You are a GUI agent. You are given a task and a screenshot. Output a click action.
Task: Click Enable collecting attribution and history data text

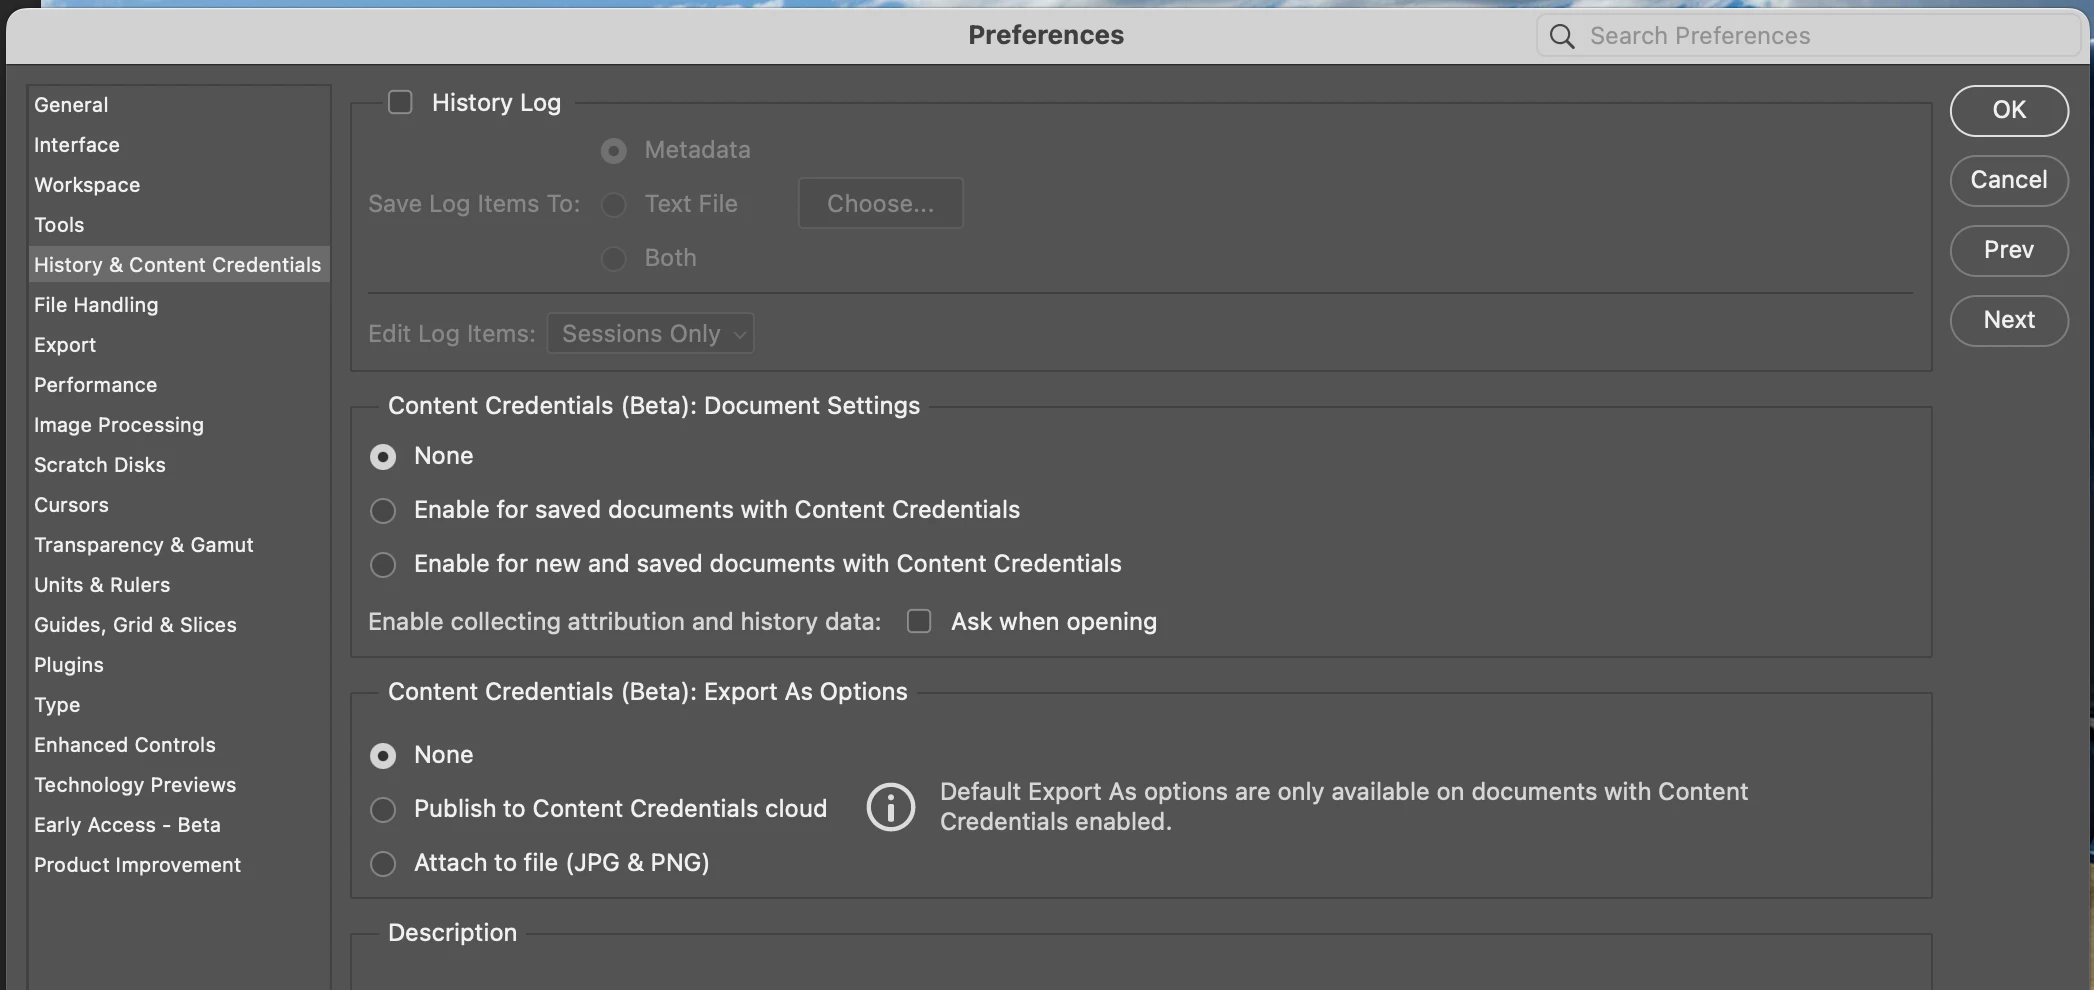[x=625, y=622]
